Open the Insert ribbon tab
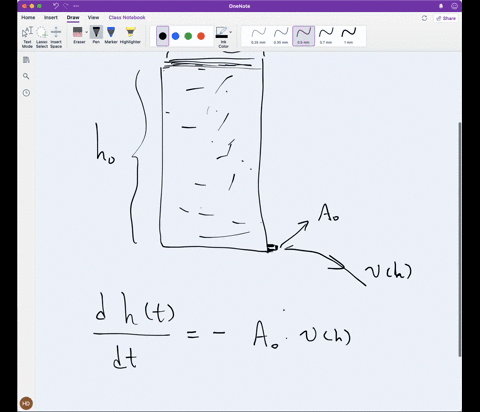 pyautogui.click(x=51, y=17)
